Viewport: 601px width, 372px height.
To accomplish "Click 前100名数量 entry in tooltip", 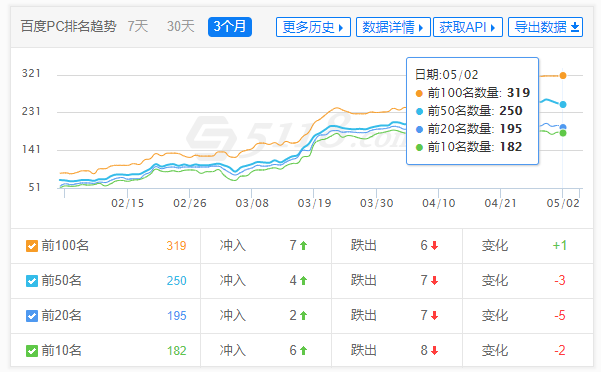I will [x=473, y=93].
